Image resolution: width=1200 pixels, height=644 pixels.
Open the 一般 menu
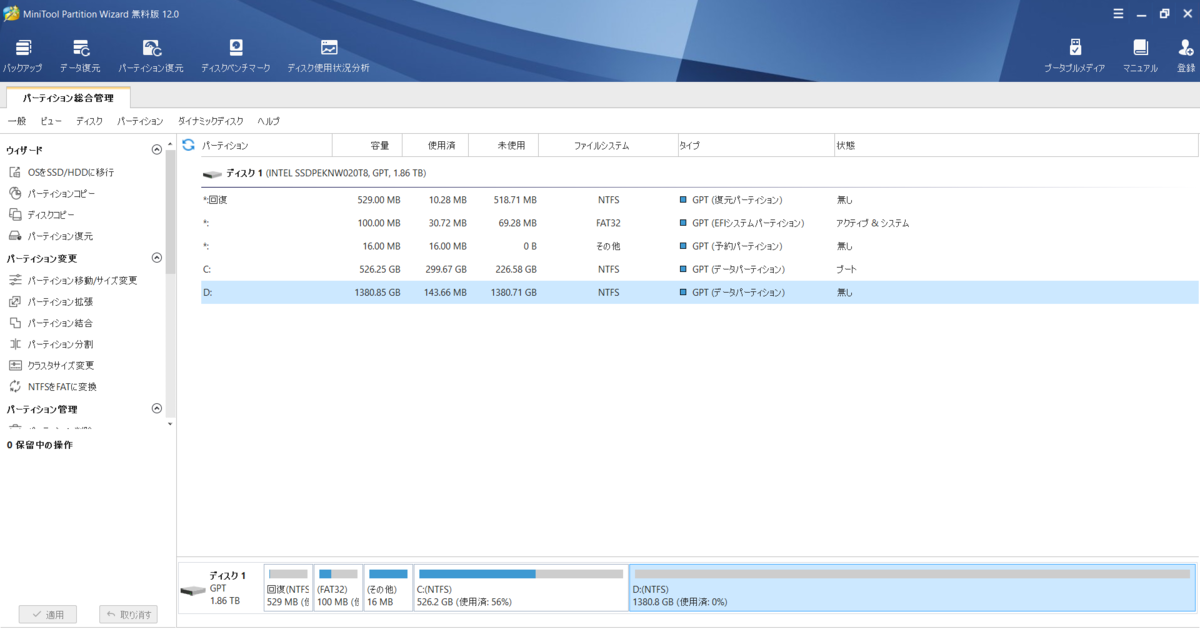16,121
